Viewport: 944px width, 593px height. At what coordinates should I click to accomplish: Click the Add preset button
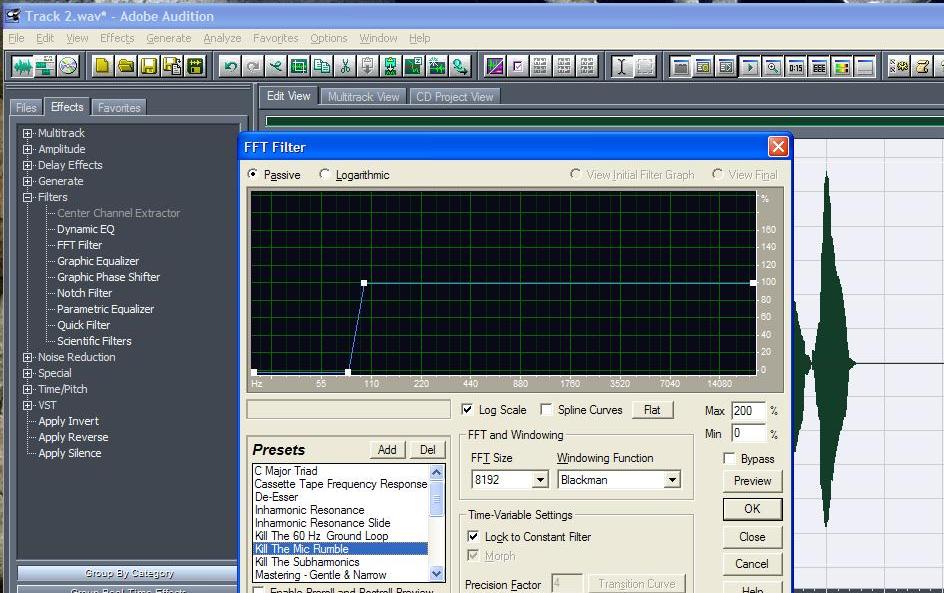pos(387,450)
